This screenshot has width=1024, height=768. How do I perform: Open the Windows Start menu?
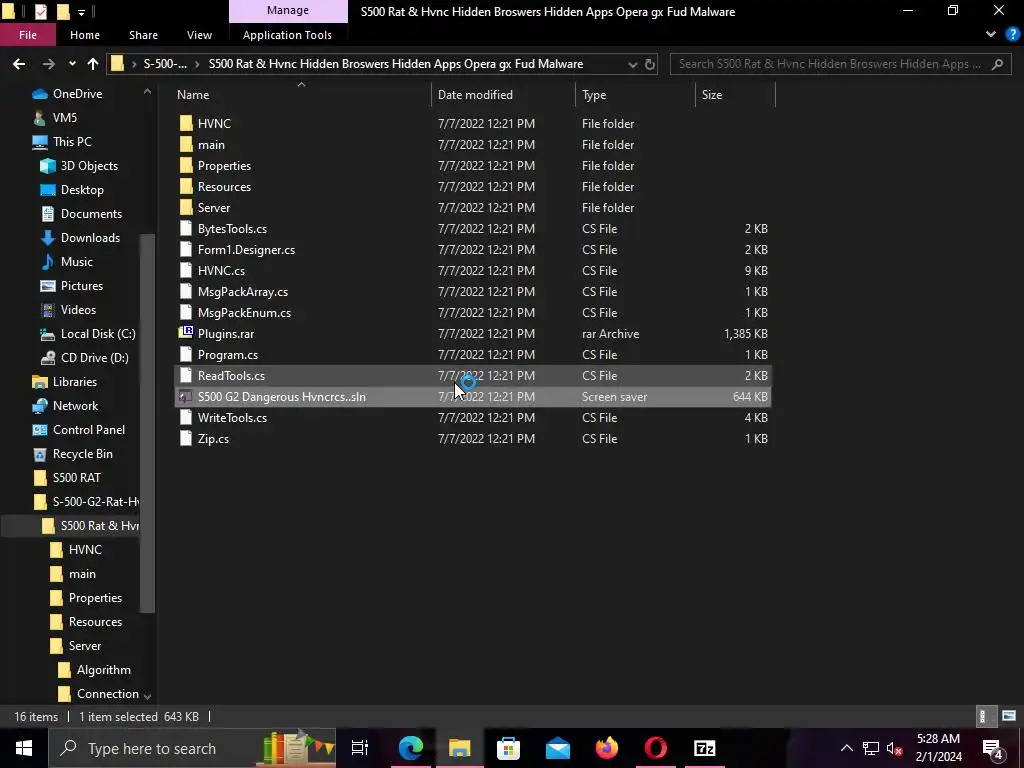point(24,748)
